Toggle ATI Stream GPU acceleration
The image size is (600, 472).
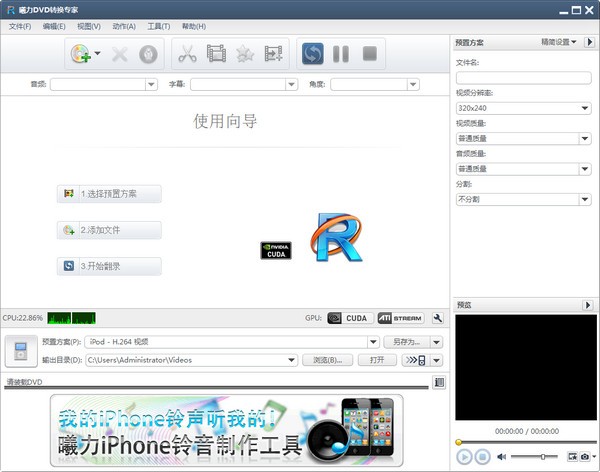coord(401,318)
